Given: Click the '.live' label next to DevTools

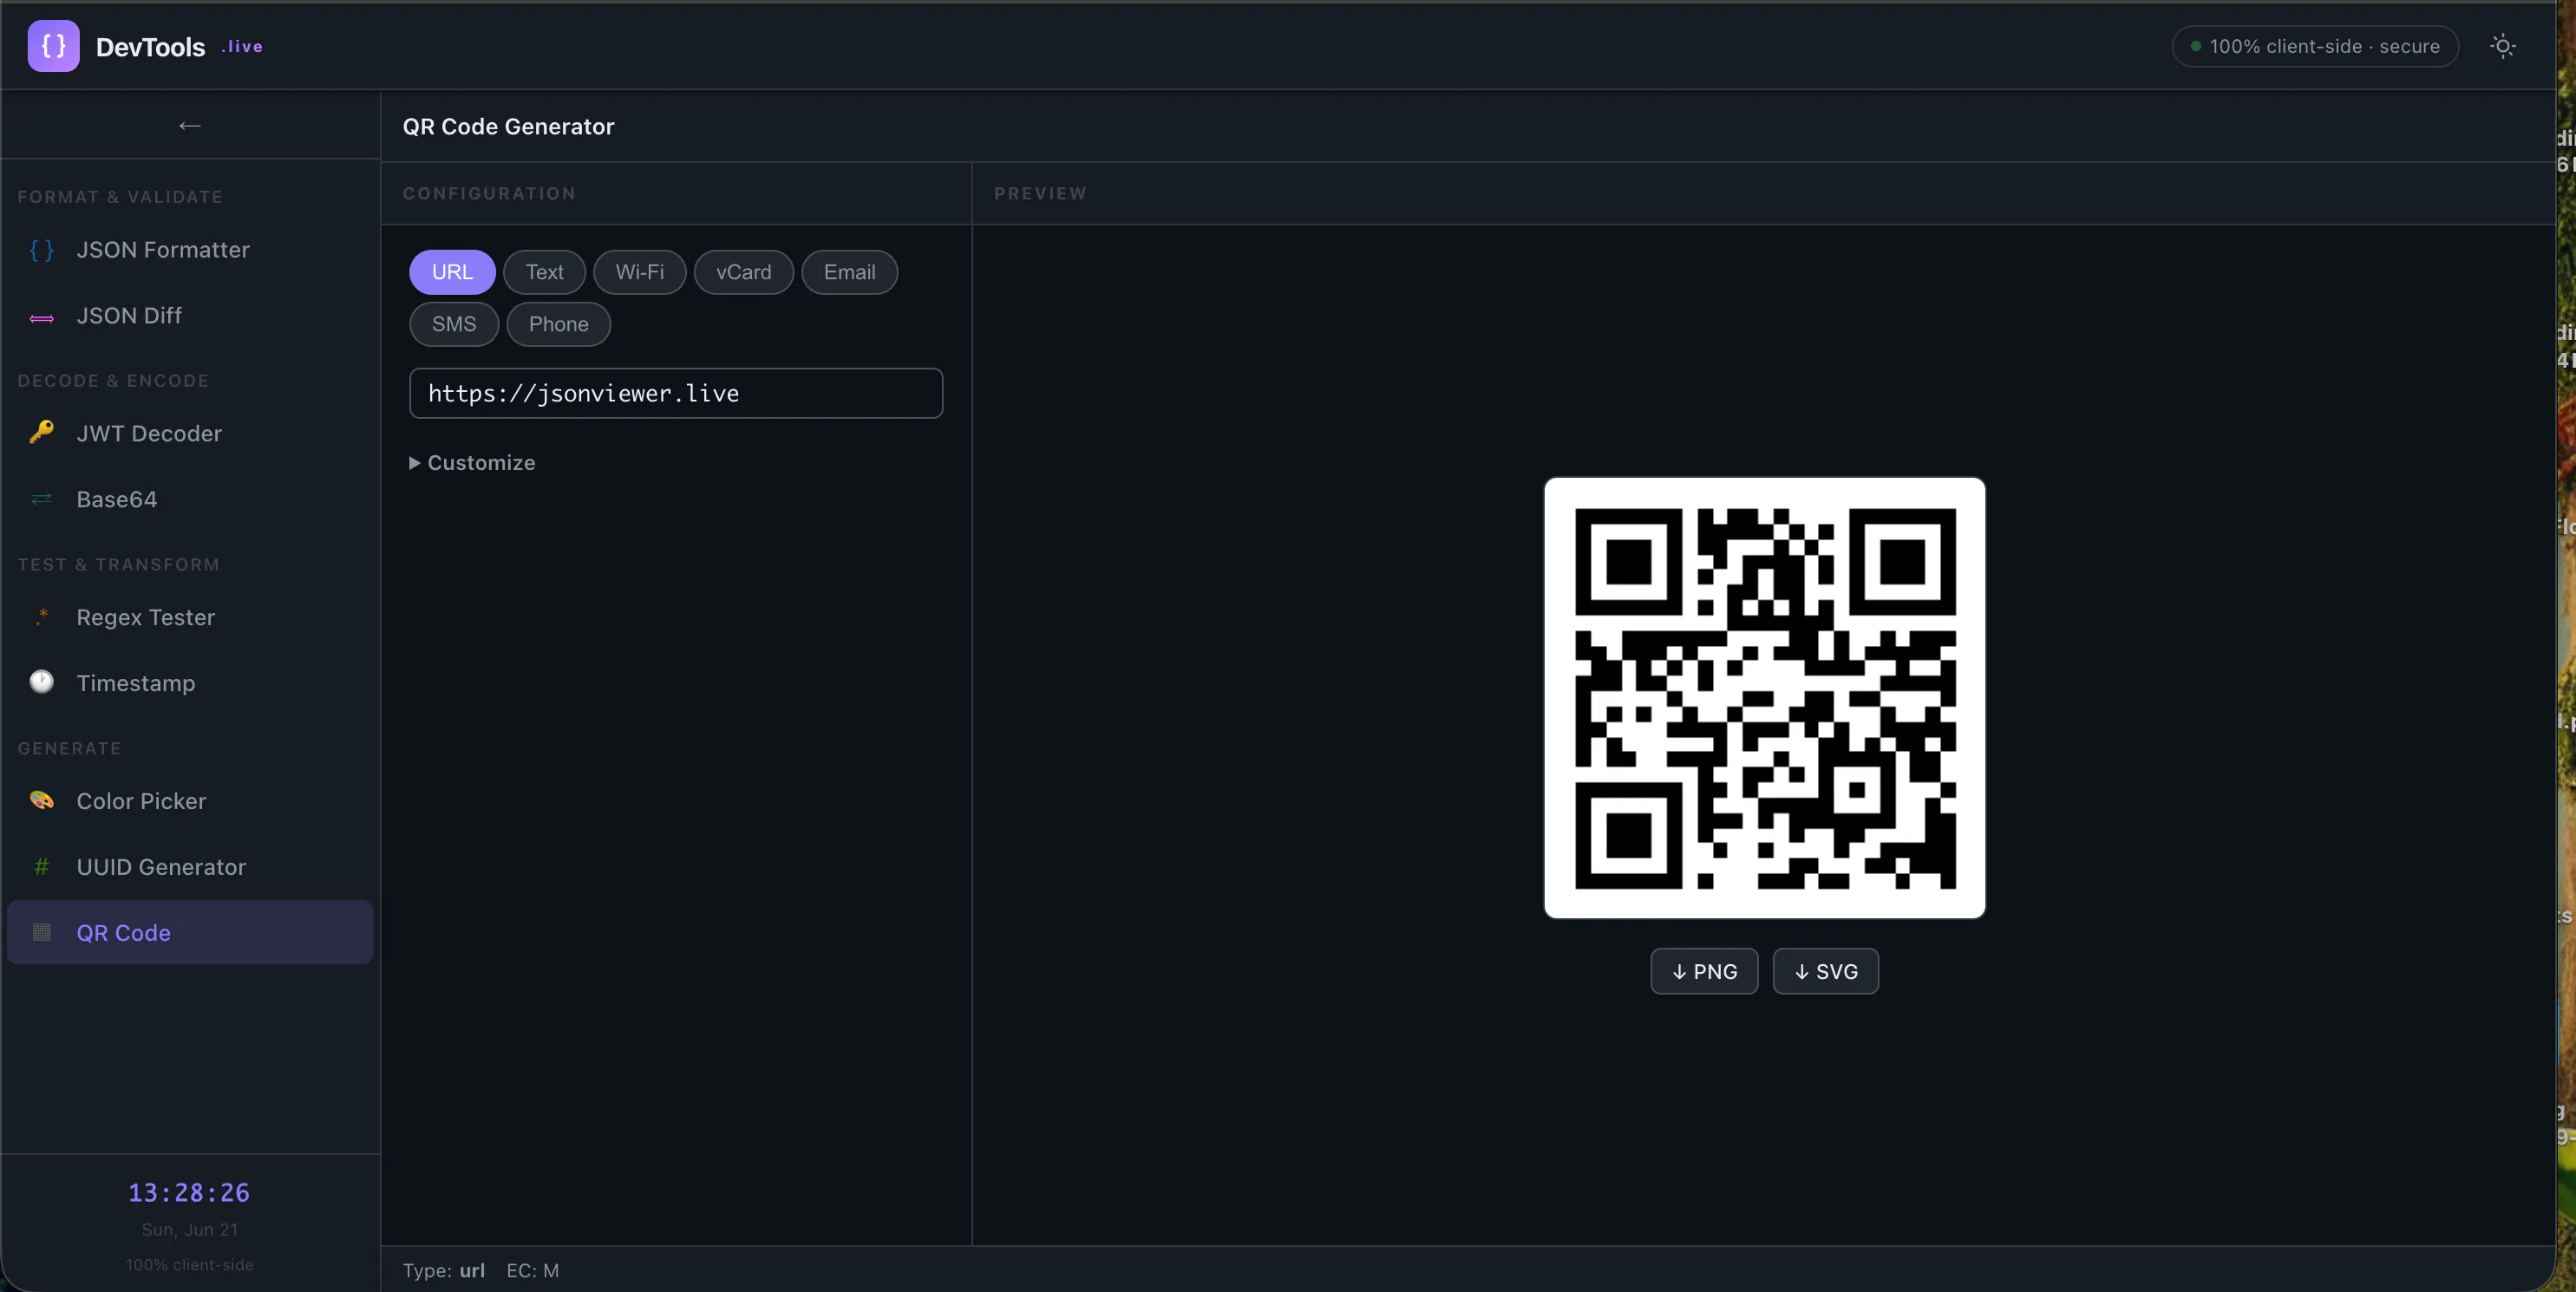Looking at the screenshot, I should pos(242,46).
